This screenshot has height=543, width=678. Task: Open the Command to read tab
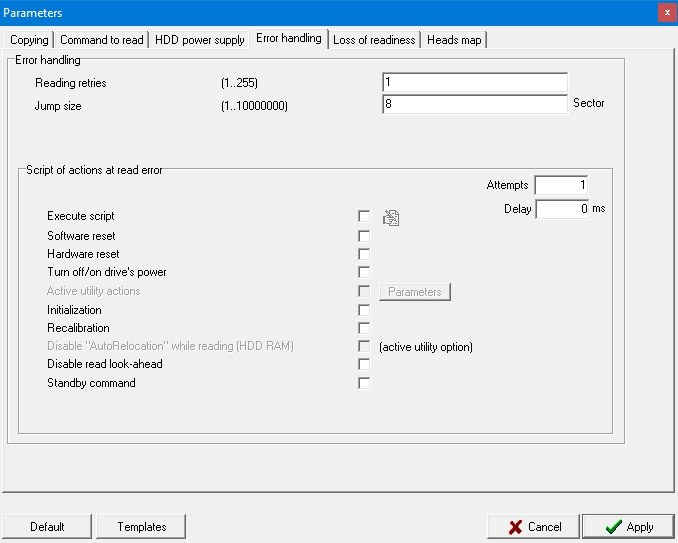click(x=102, y=40)
